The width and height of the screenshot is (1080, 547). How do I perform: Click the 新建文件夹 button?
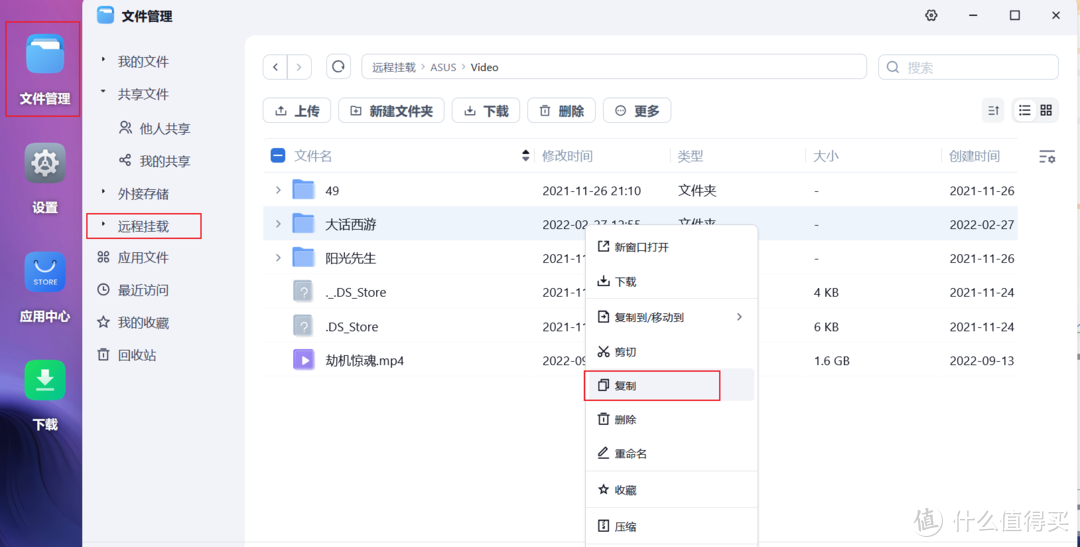391,110
